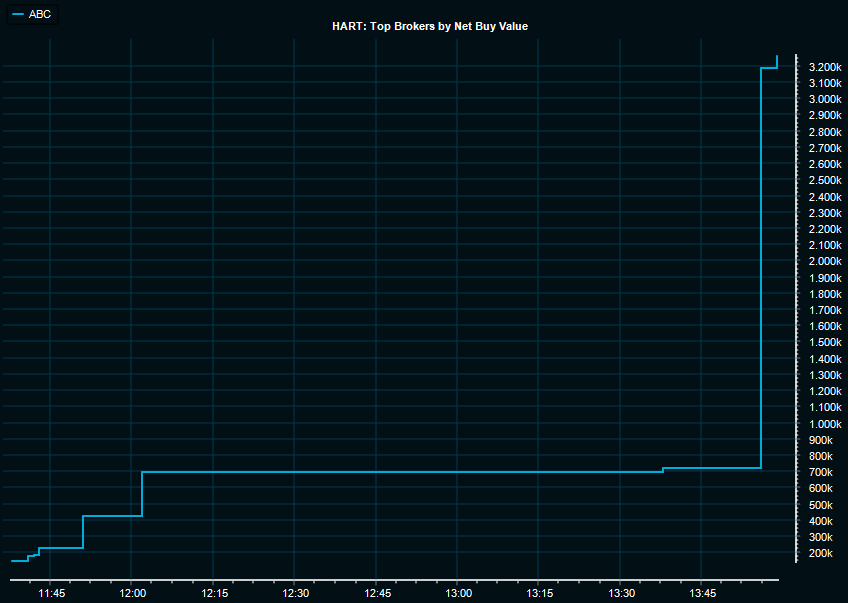
Task: Pick the 13:00 time axis label
Action: click(x=458, y=593)
